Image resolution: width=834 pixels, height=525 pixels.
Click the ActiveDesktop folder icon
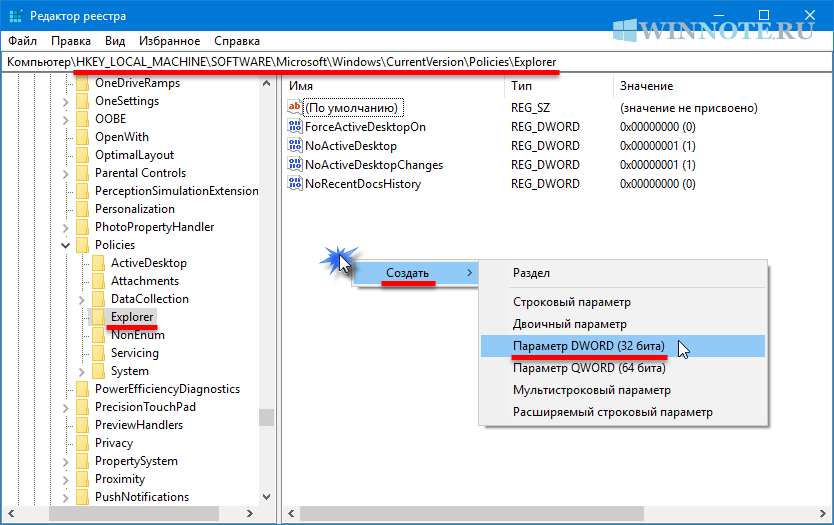[x=98, y=263]
